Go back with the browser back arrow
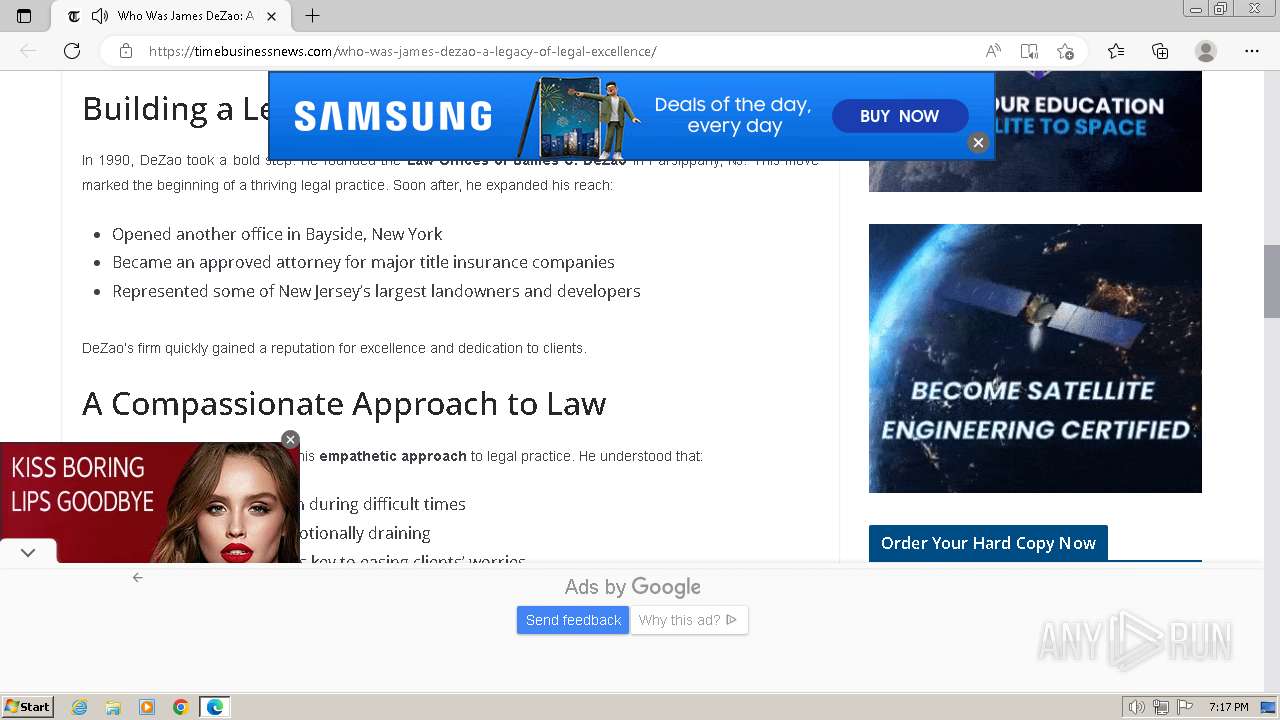 28,51
